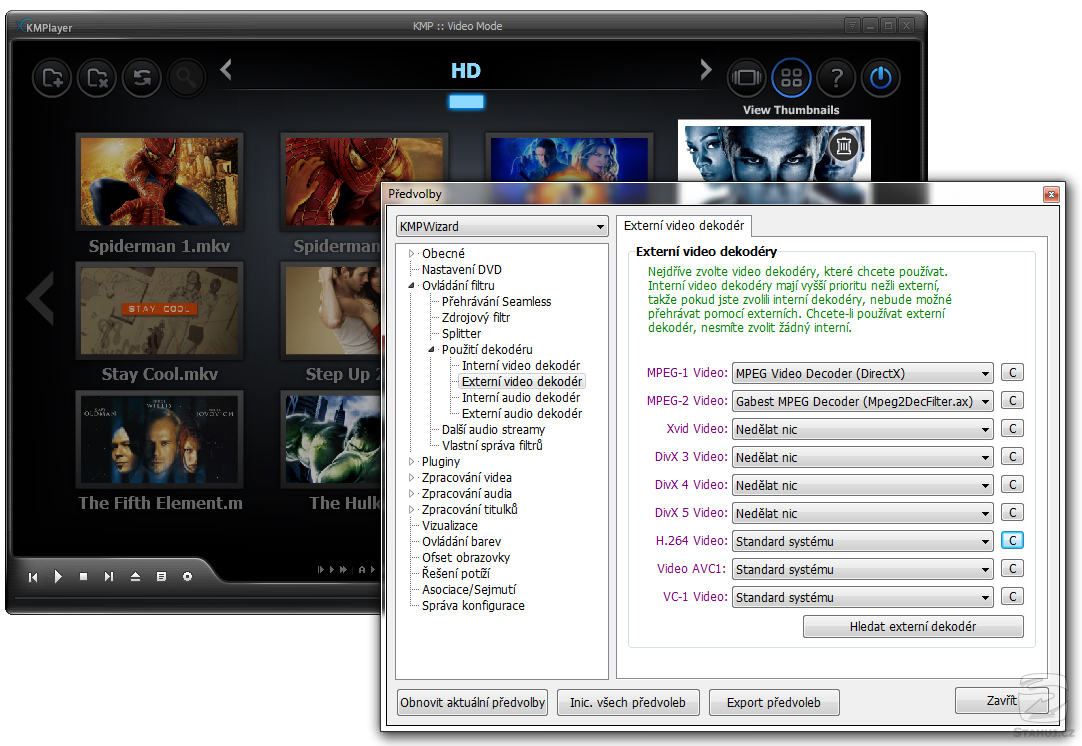Collapse the Použití dekodéru tree node
Image resolution: width=1082 pixels, height=746 pixels.
click(431, 349)
